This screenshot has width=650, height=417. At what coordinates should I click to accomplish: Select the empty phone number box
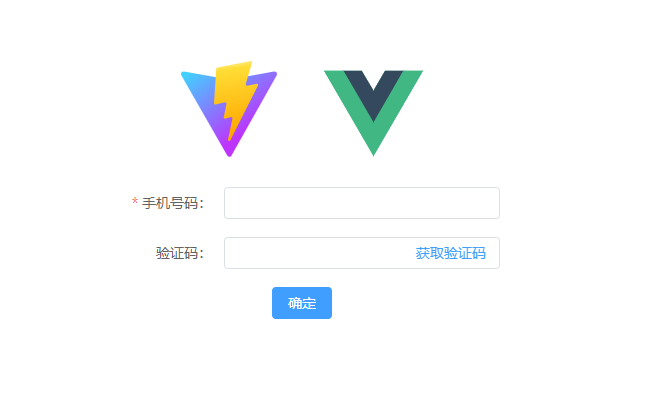coord(361,203)
